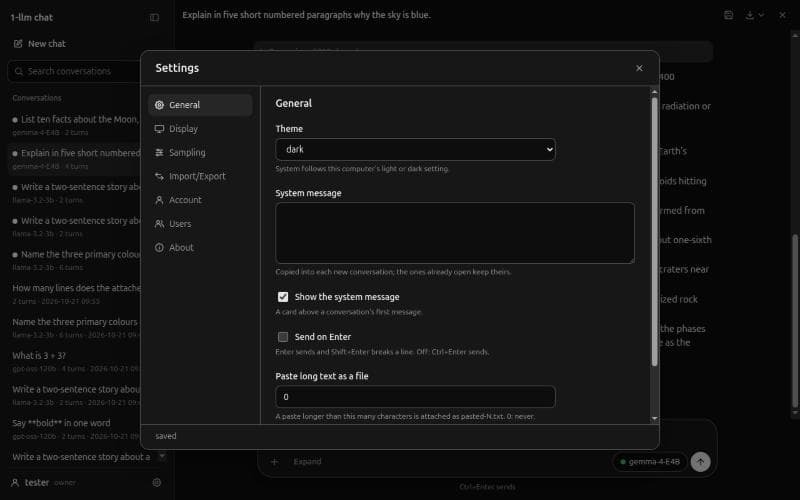The width and height of the screenshot is (800, 500).
Task: Open the 'List ten facts about the Moon' conversation
Action: (74, 124)
